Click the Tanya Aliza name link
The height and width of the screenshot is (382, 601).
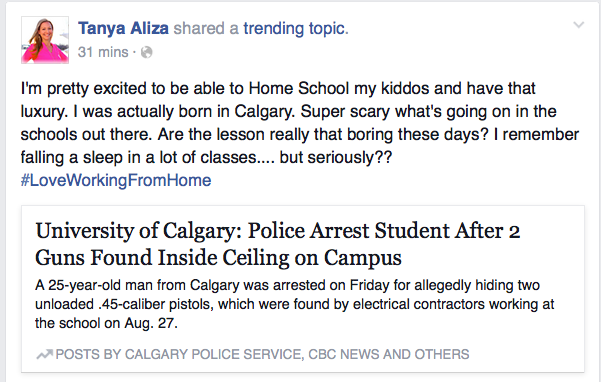(x=123, y=28)
